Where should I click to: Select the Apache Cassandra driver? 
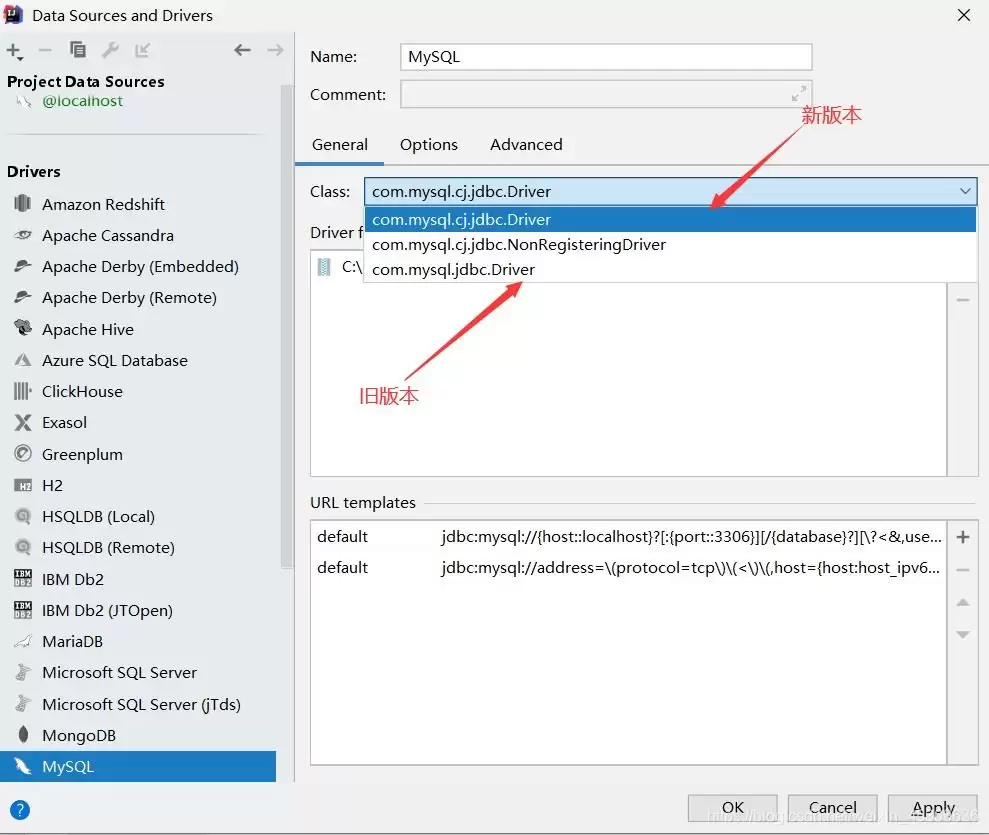(x=138, y=236)
